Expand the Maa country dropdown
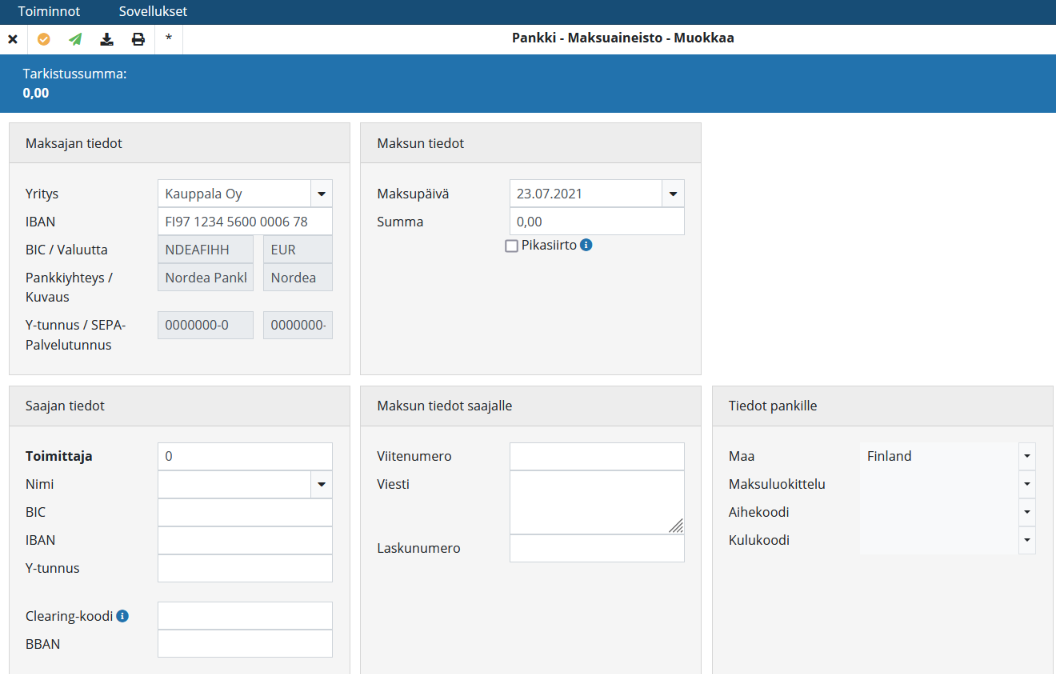 tap(1027, 456)
